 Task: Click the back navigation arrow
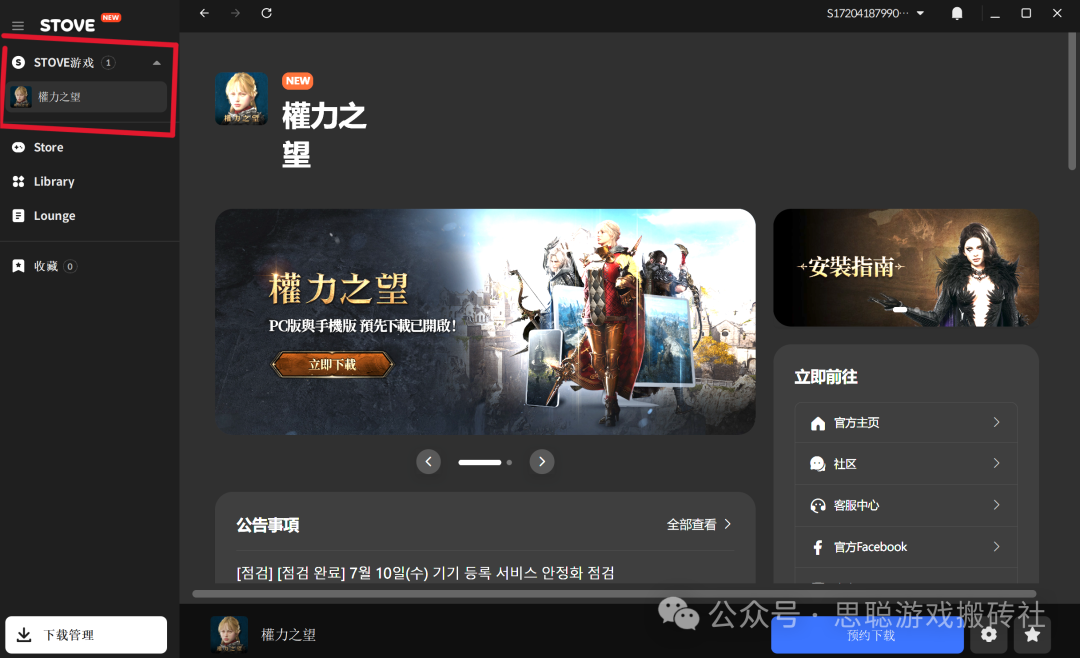(205, 13)
